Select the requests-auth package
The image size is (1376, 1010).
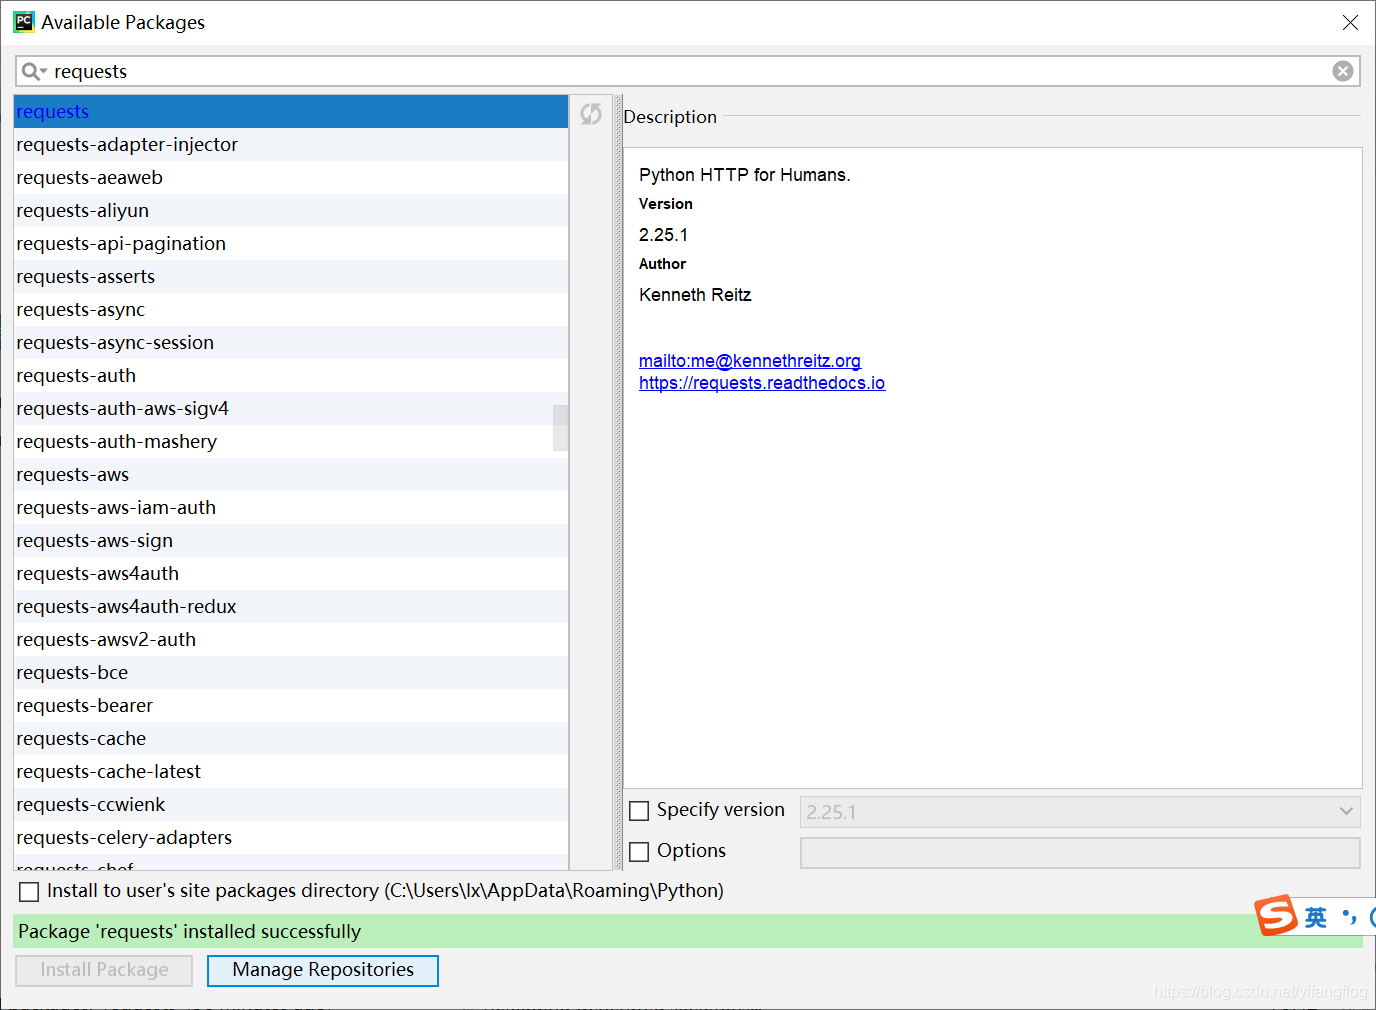pos(291,375)
